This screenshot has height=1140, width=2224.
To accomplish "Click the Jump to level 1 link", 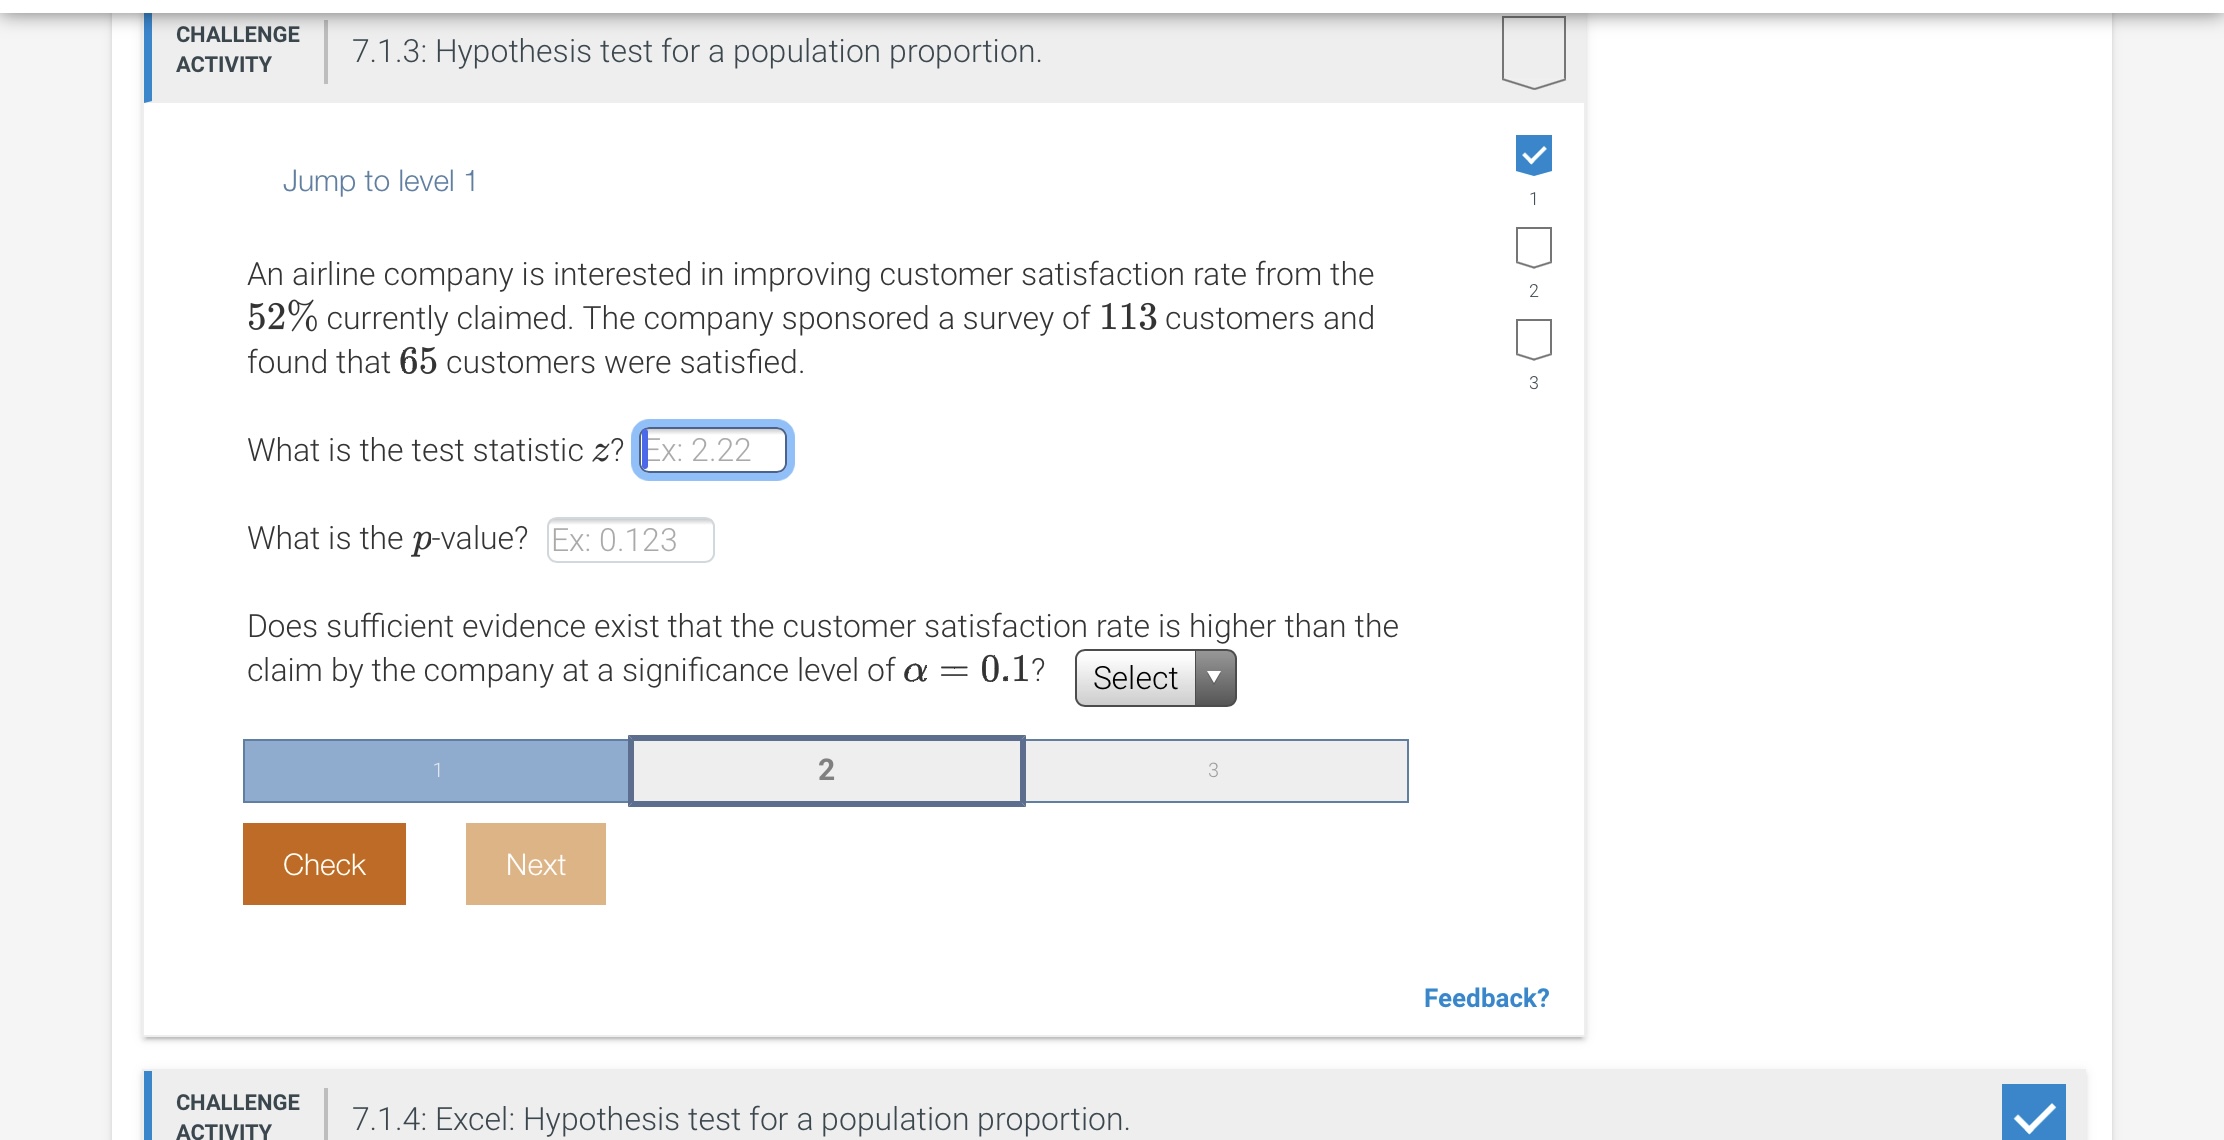I will (x=381, y=180).
